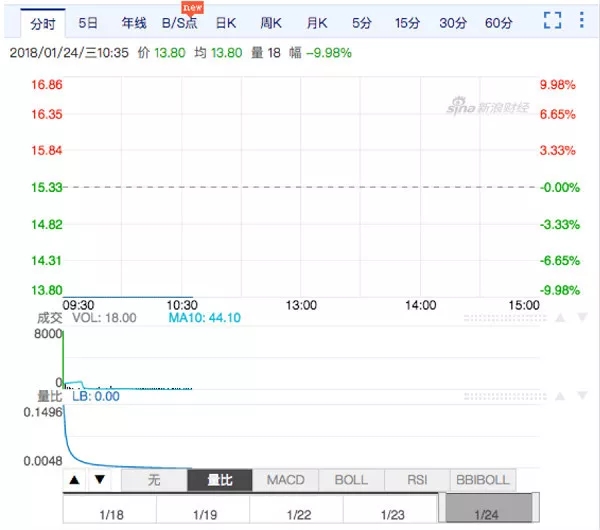Image resolution: width=600 pixels, height=530 pixels.
Task: Show the 5日 chart tab
Action: pos(88,22)
